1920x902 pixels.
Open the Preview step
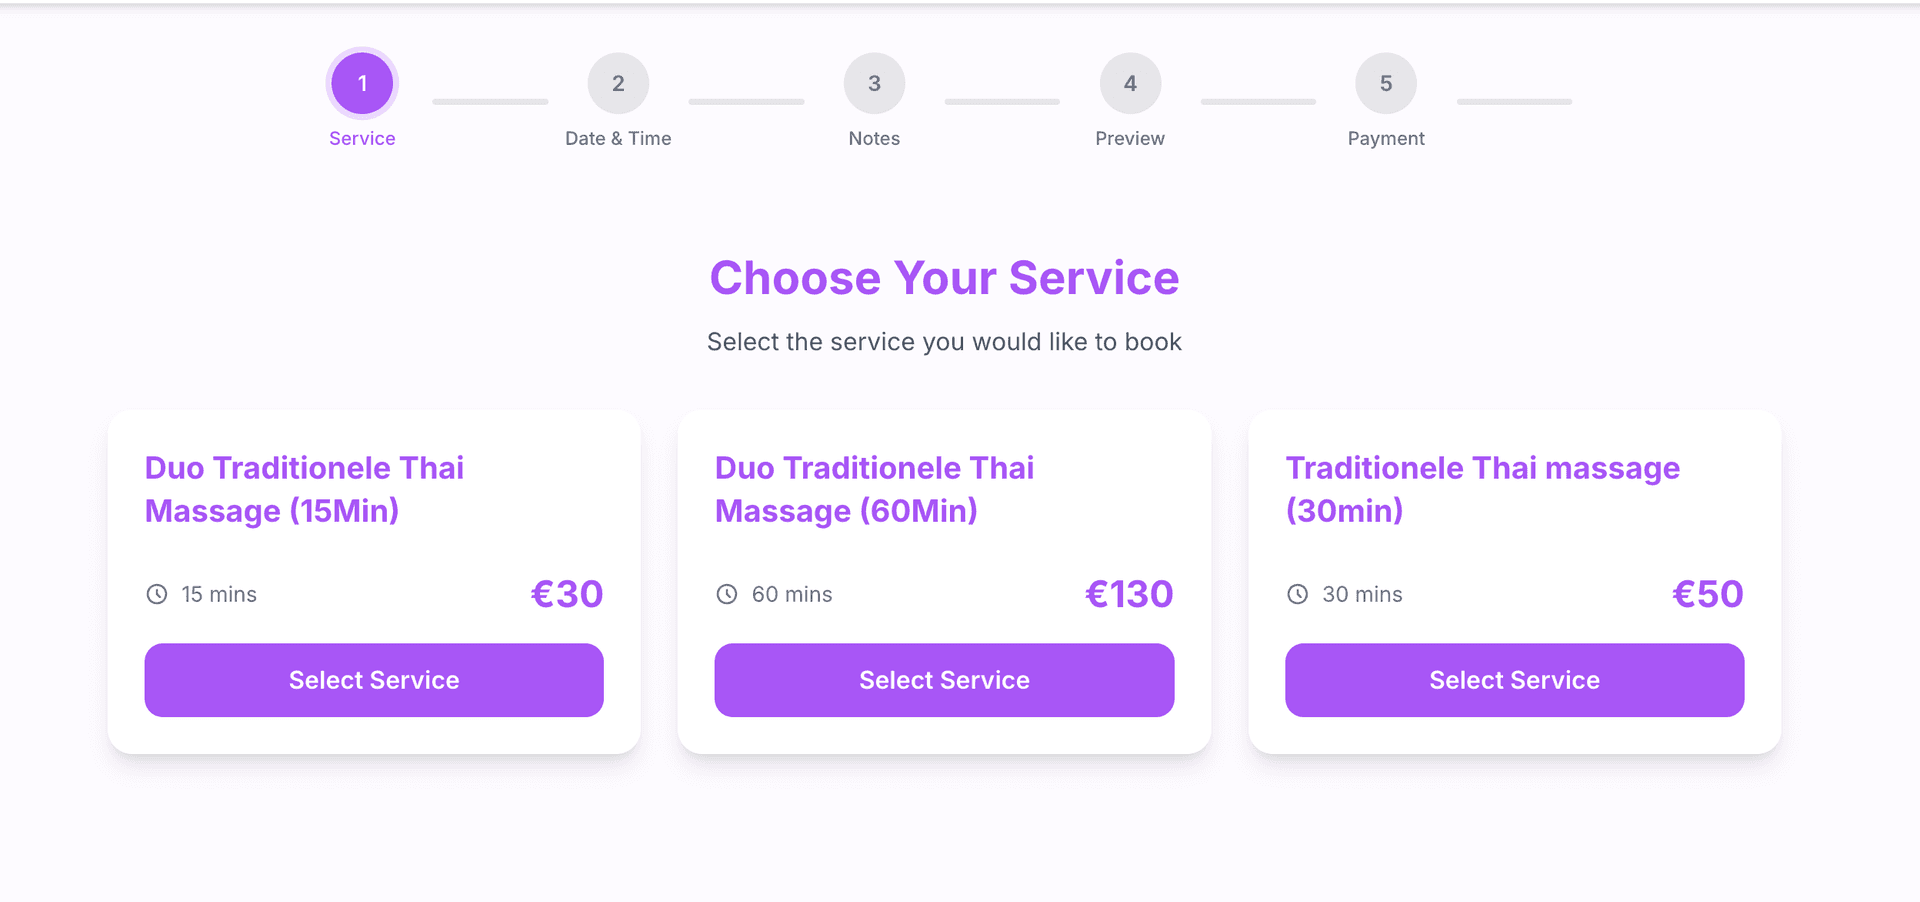pos(1130,138)
